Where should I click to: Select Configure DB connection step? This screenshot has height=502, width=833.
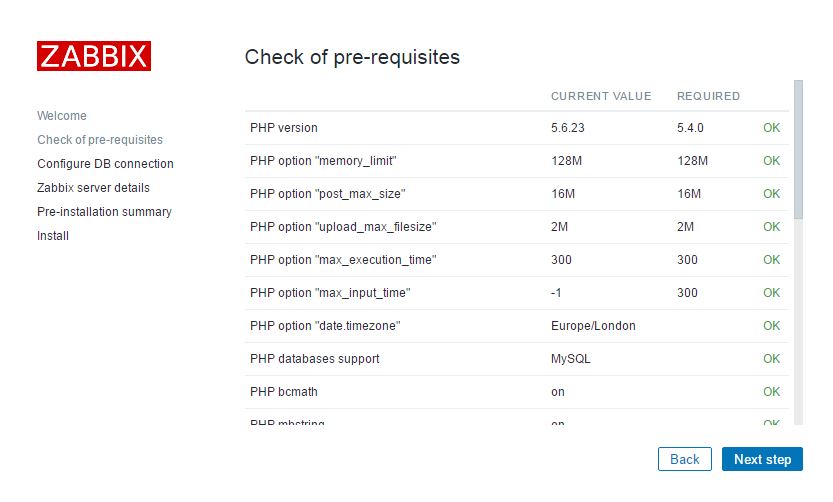click(x=105, y=164)
